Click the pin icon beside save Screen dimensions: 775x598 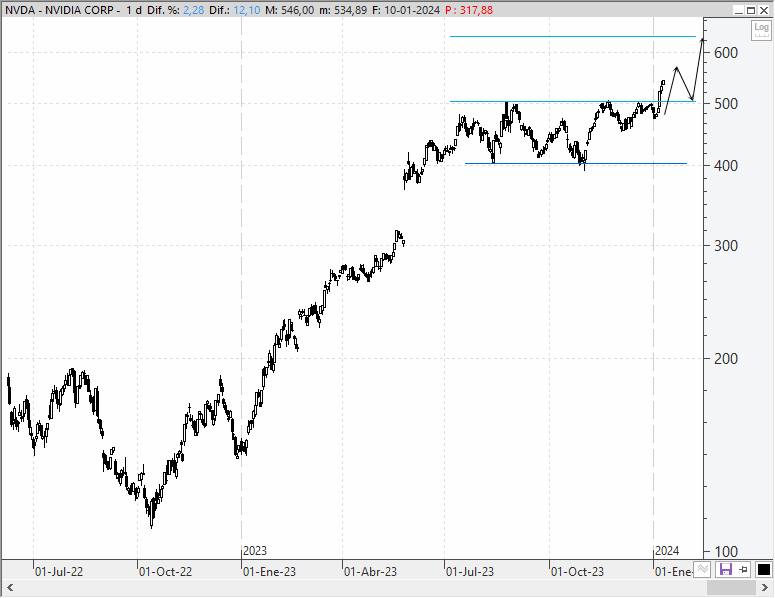pyautogui.click(x=743, y=569)
